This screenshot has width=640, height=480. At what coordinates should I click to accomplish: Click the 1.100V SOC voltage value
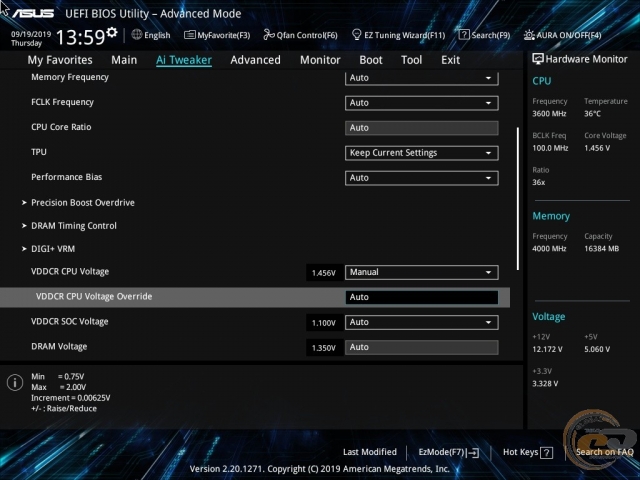click(x=324, y=323)
